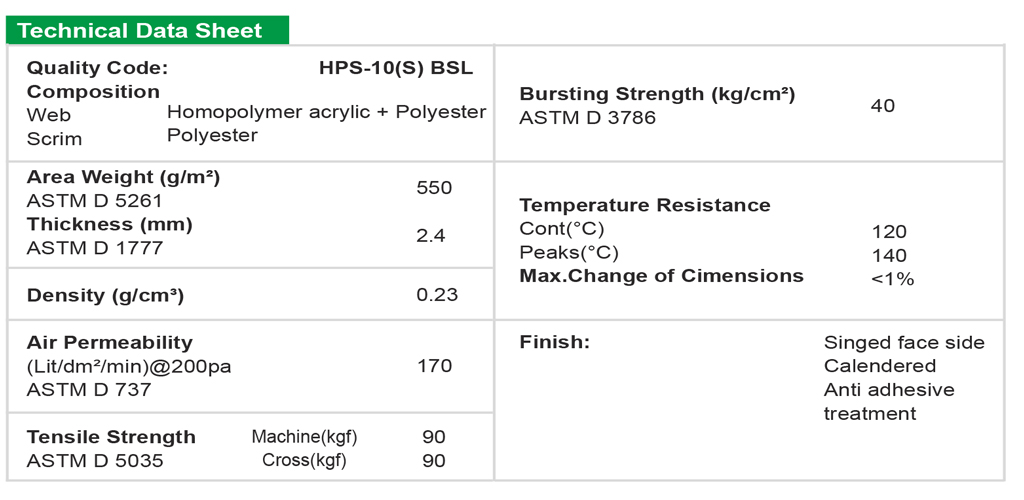Select the Peaks(°C) value 140
1024x500 pixels.
tap(889, 255)
